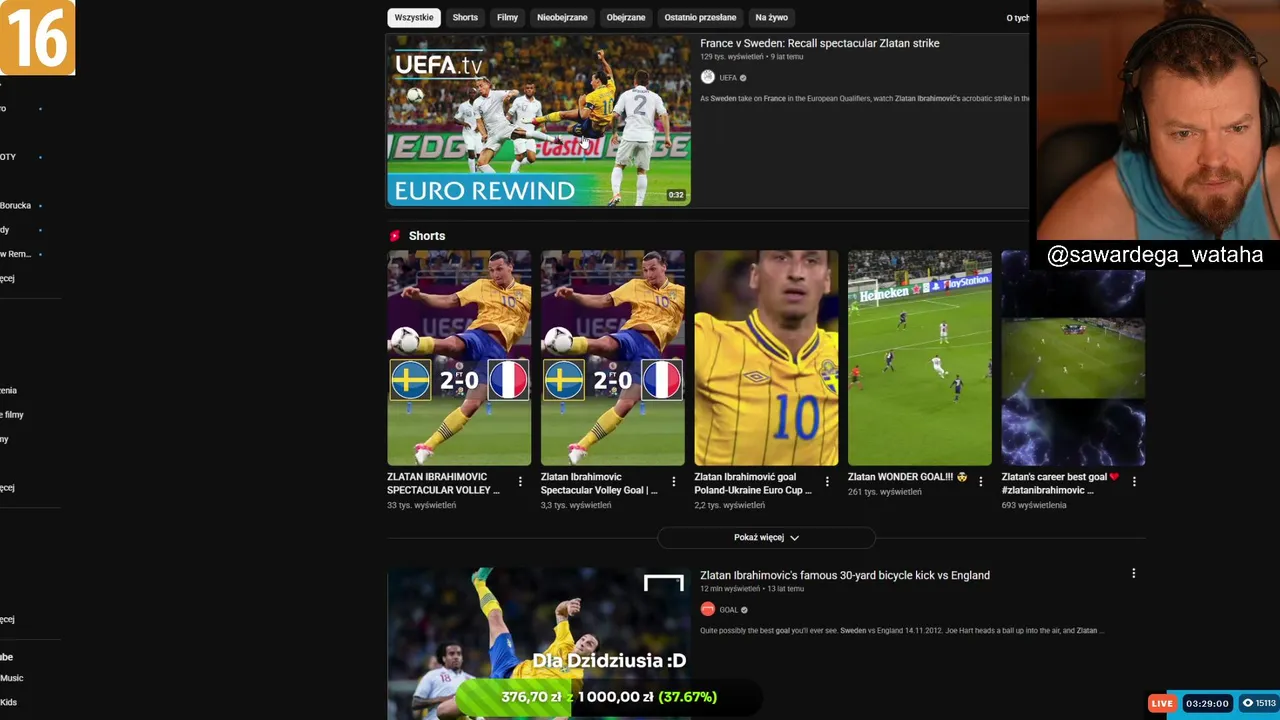Click the Zlatan Ibrahimović goal Poland-Ukraine short title
This screenshot has height=720, width=1280.
[753, 484]
